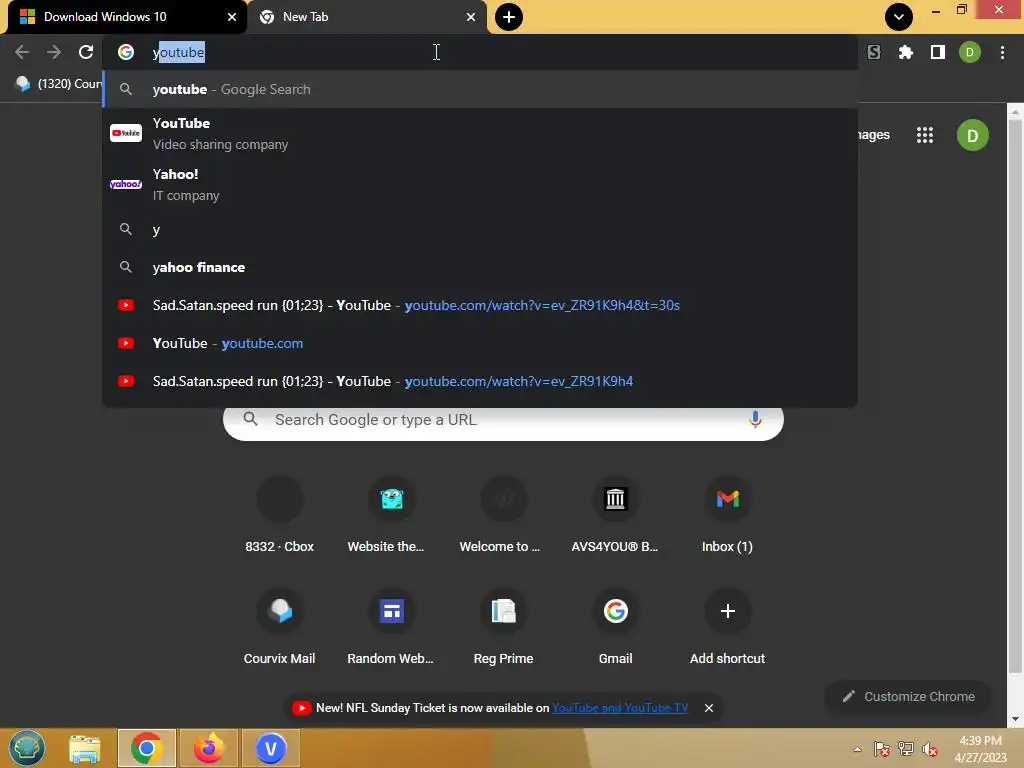
Task: Select 'youtube - Google Search' suggestion
Action: (480, 89)
